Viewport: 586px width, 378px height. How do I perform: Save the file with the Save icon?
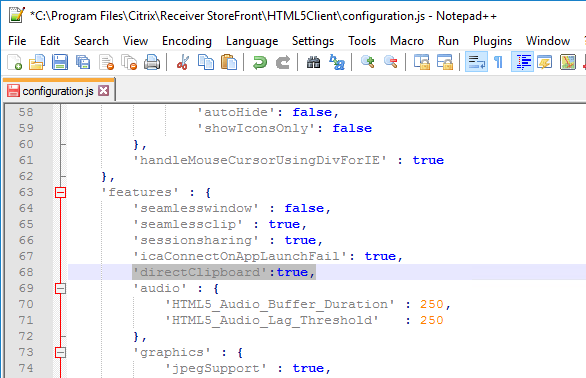coord(60,62)
